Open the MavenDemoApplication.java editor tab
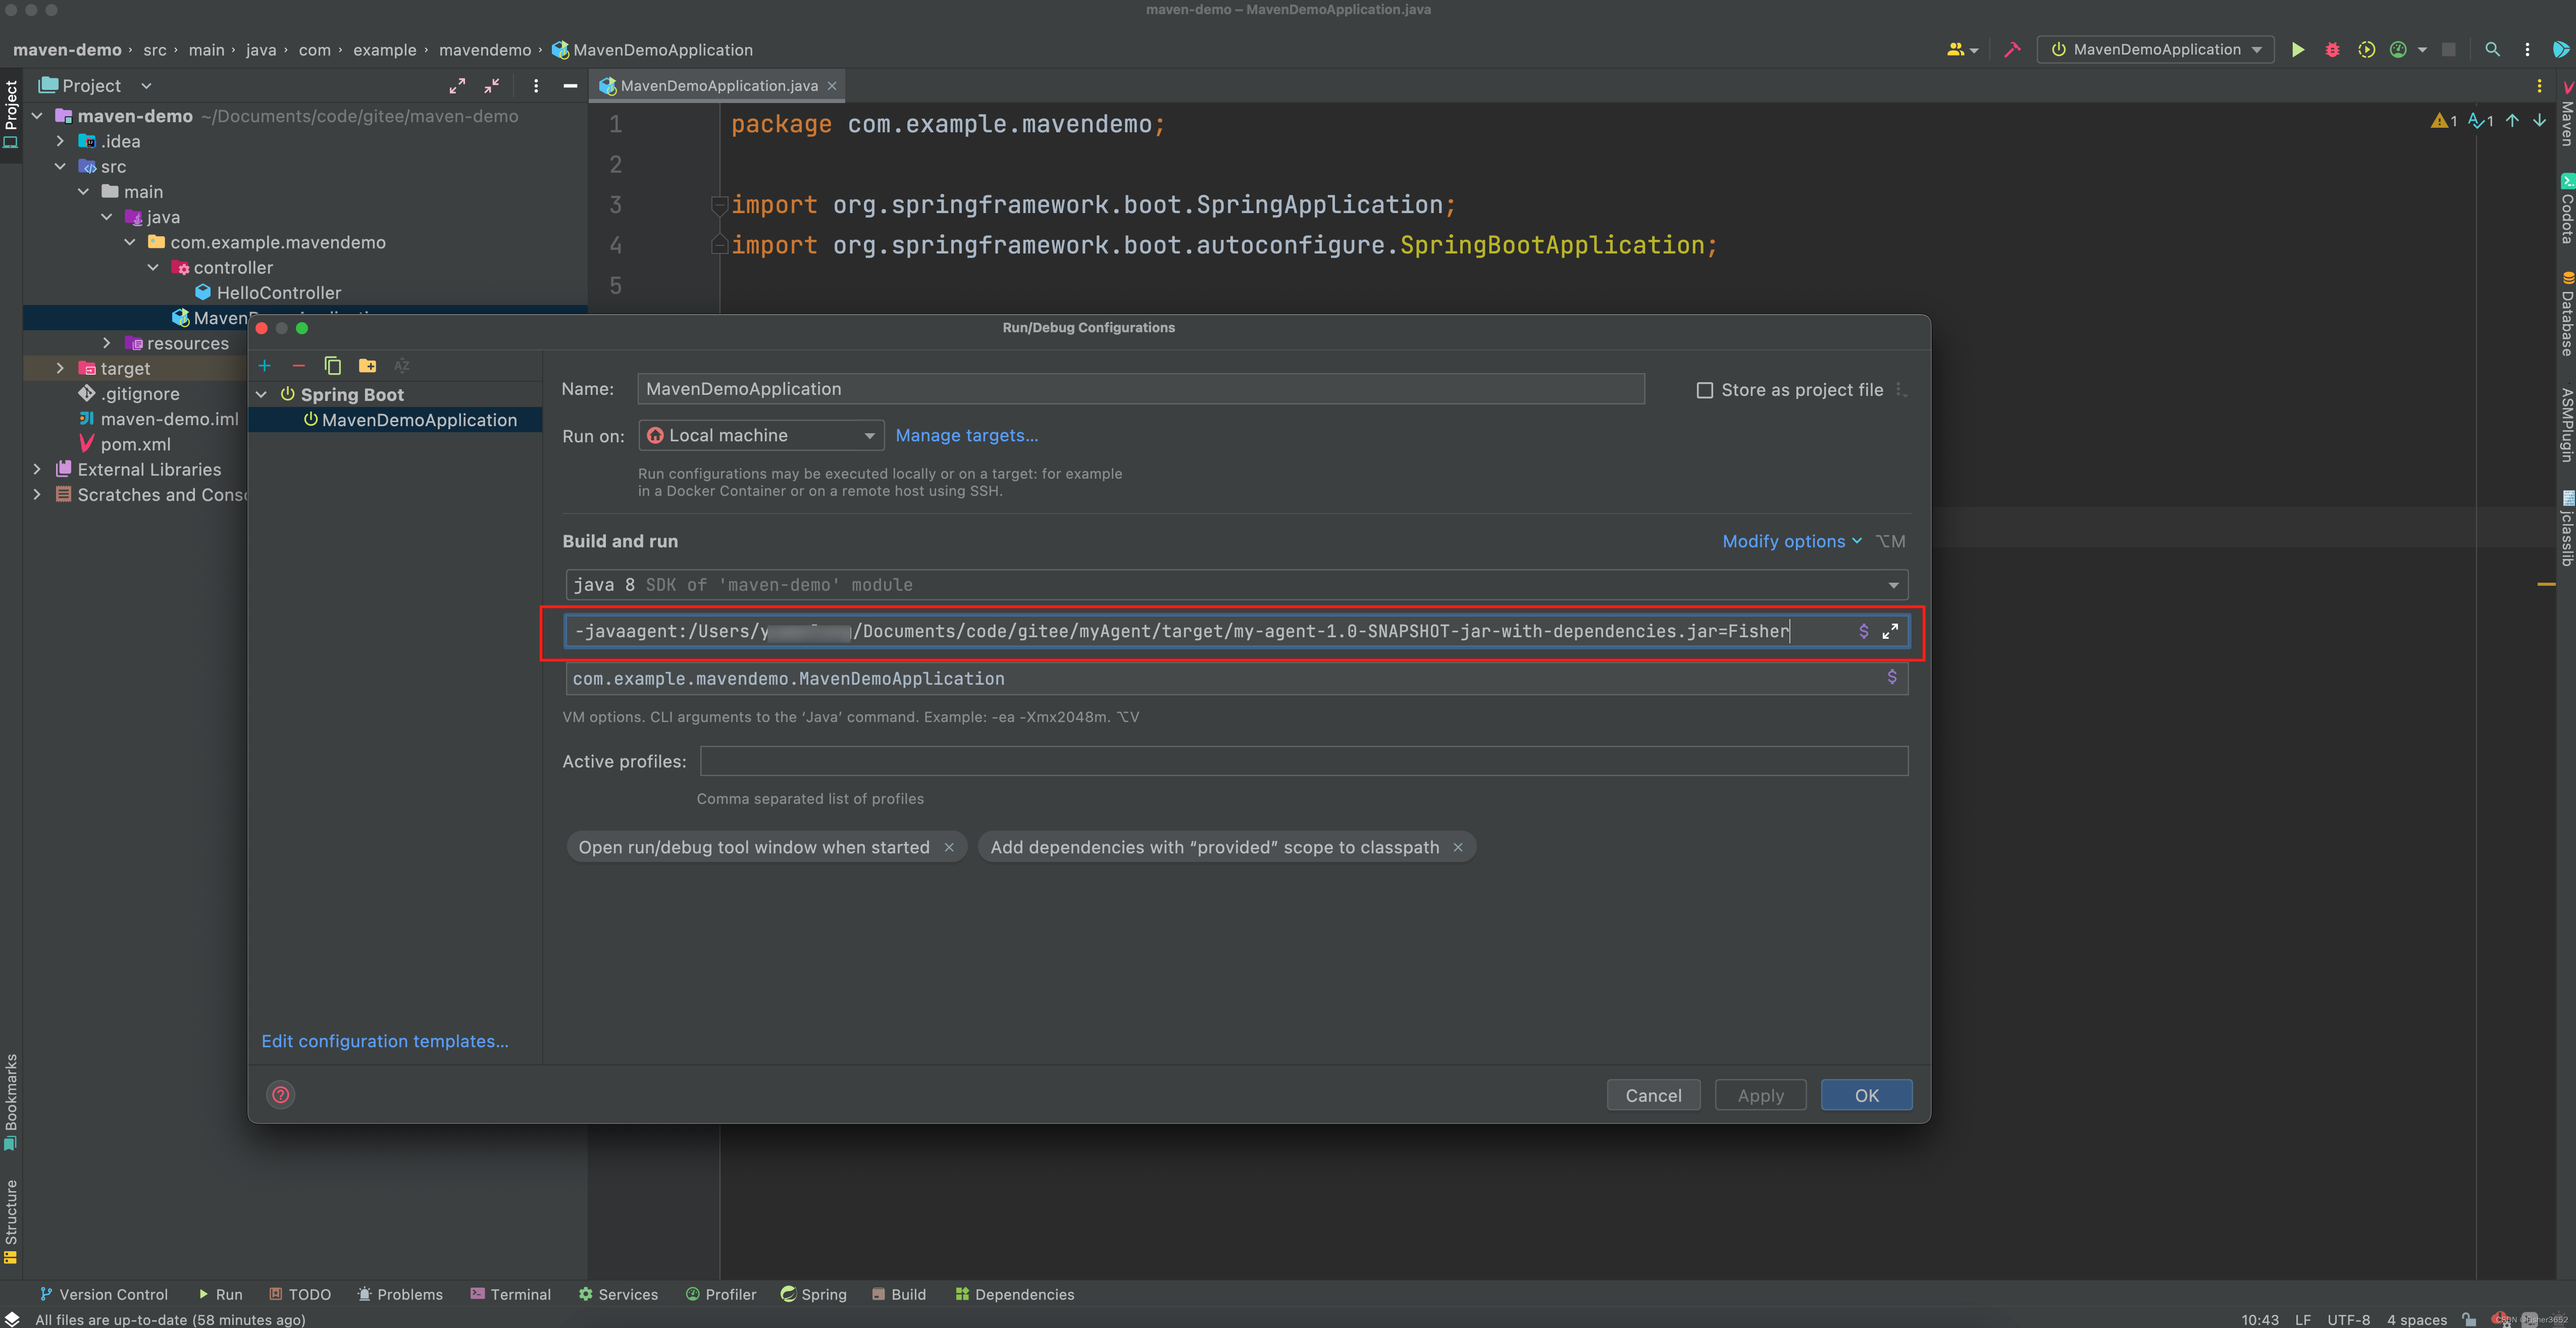2576x1328 pixels. pos(718,86)
